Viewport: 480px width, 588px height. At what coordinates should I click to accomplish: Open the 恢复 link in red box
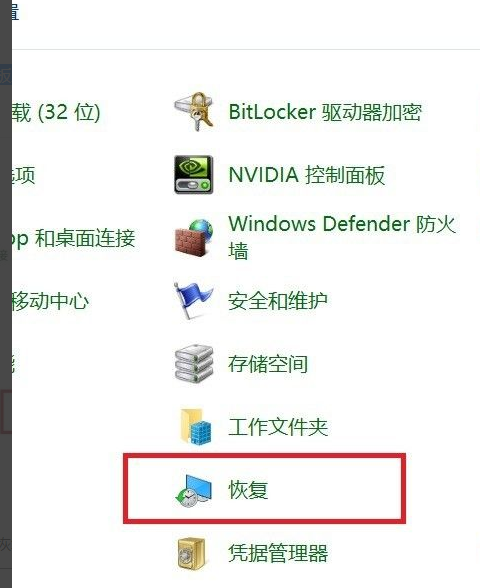pos(248,490)
